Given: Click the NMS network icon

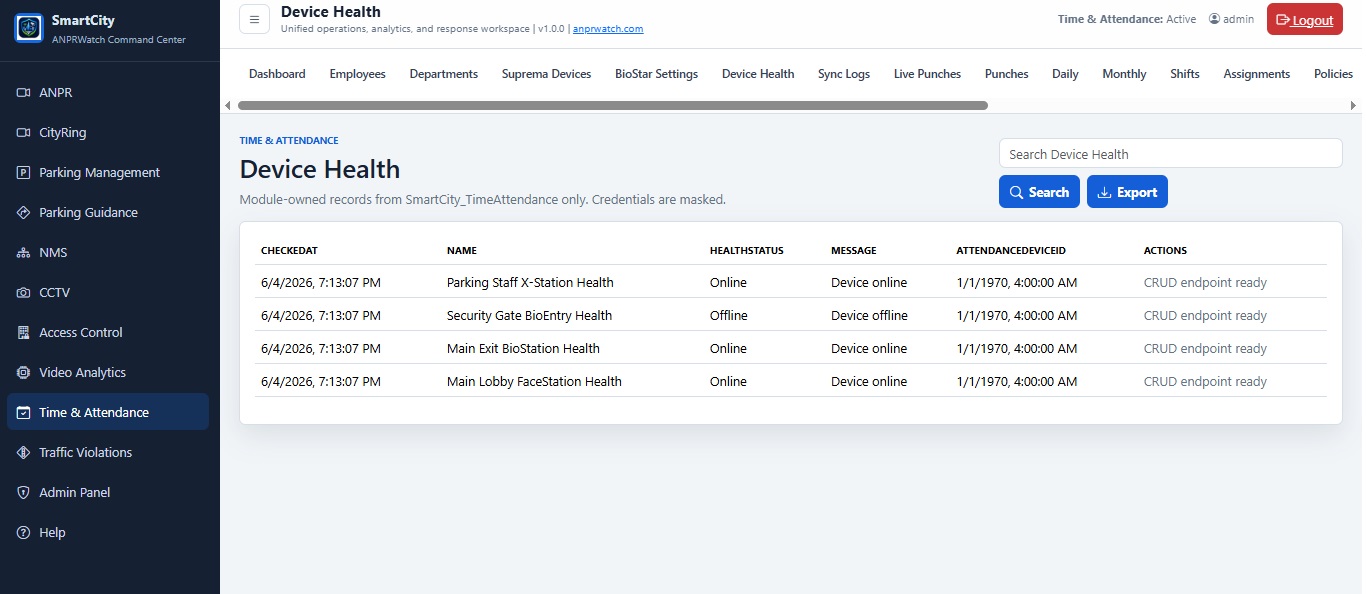Looking at the screenshot, I should (23, 252).
